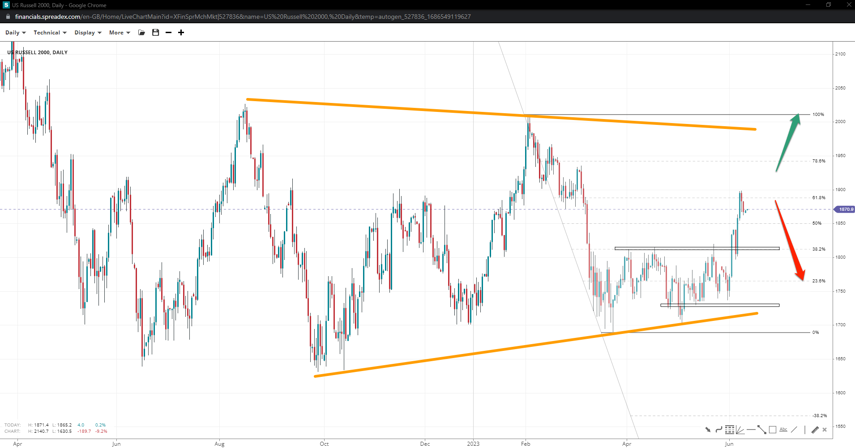Expand the Technical indicators dropdown
Image resolution: width=855 pixels, height=448 pixels.
pyautogui.click(x=50, y=33)
